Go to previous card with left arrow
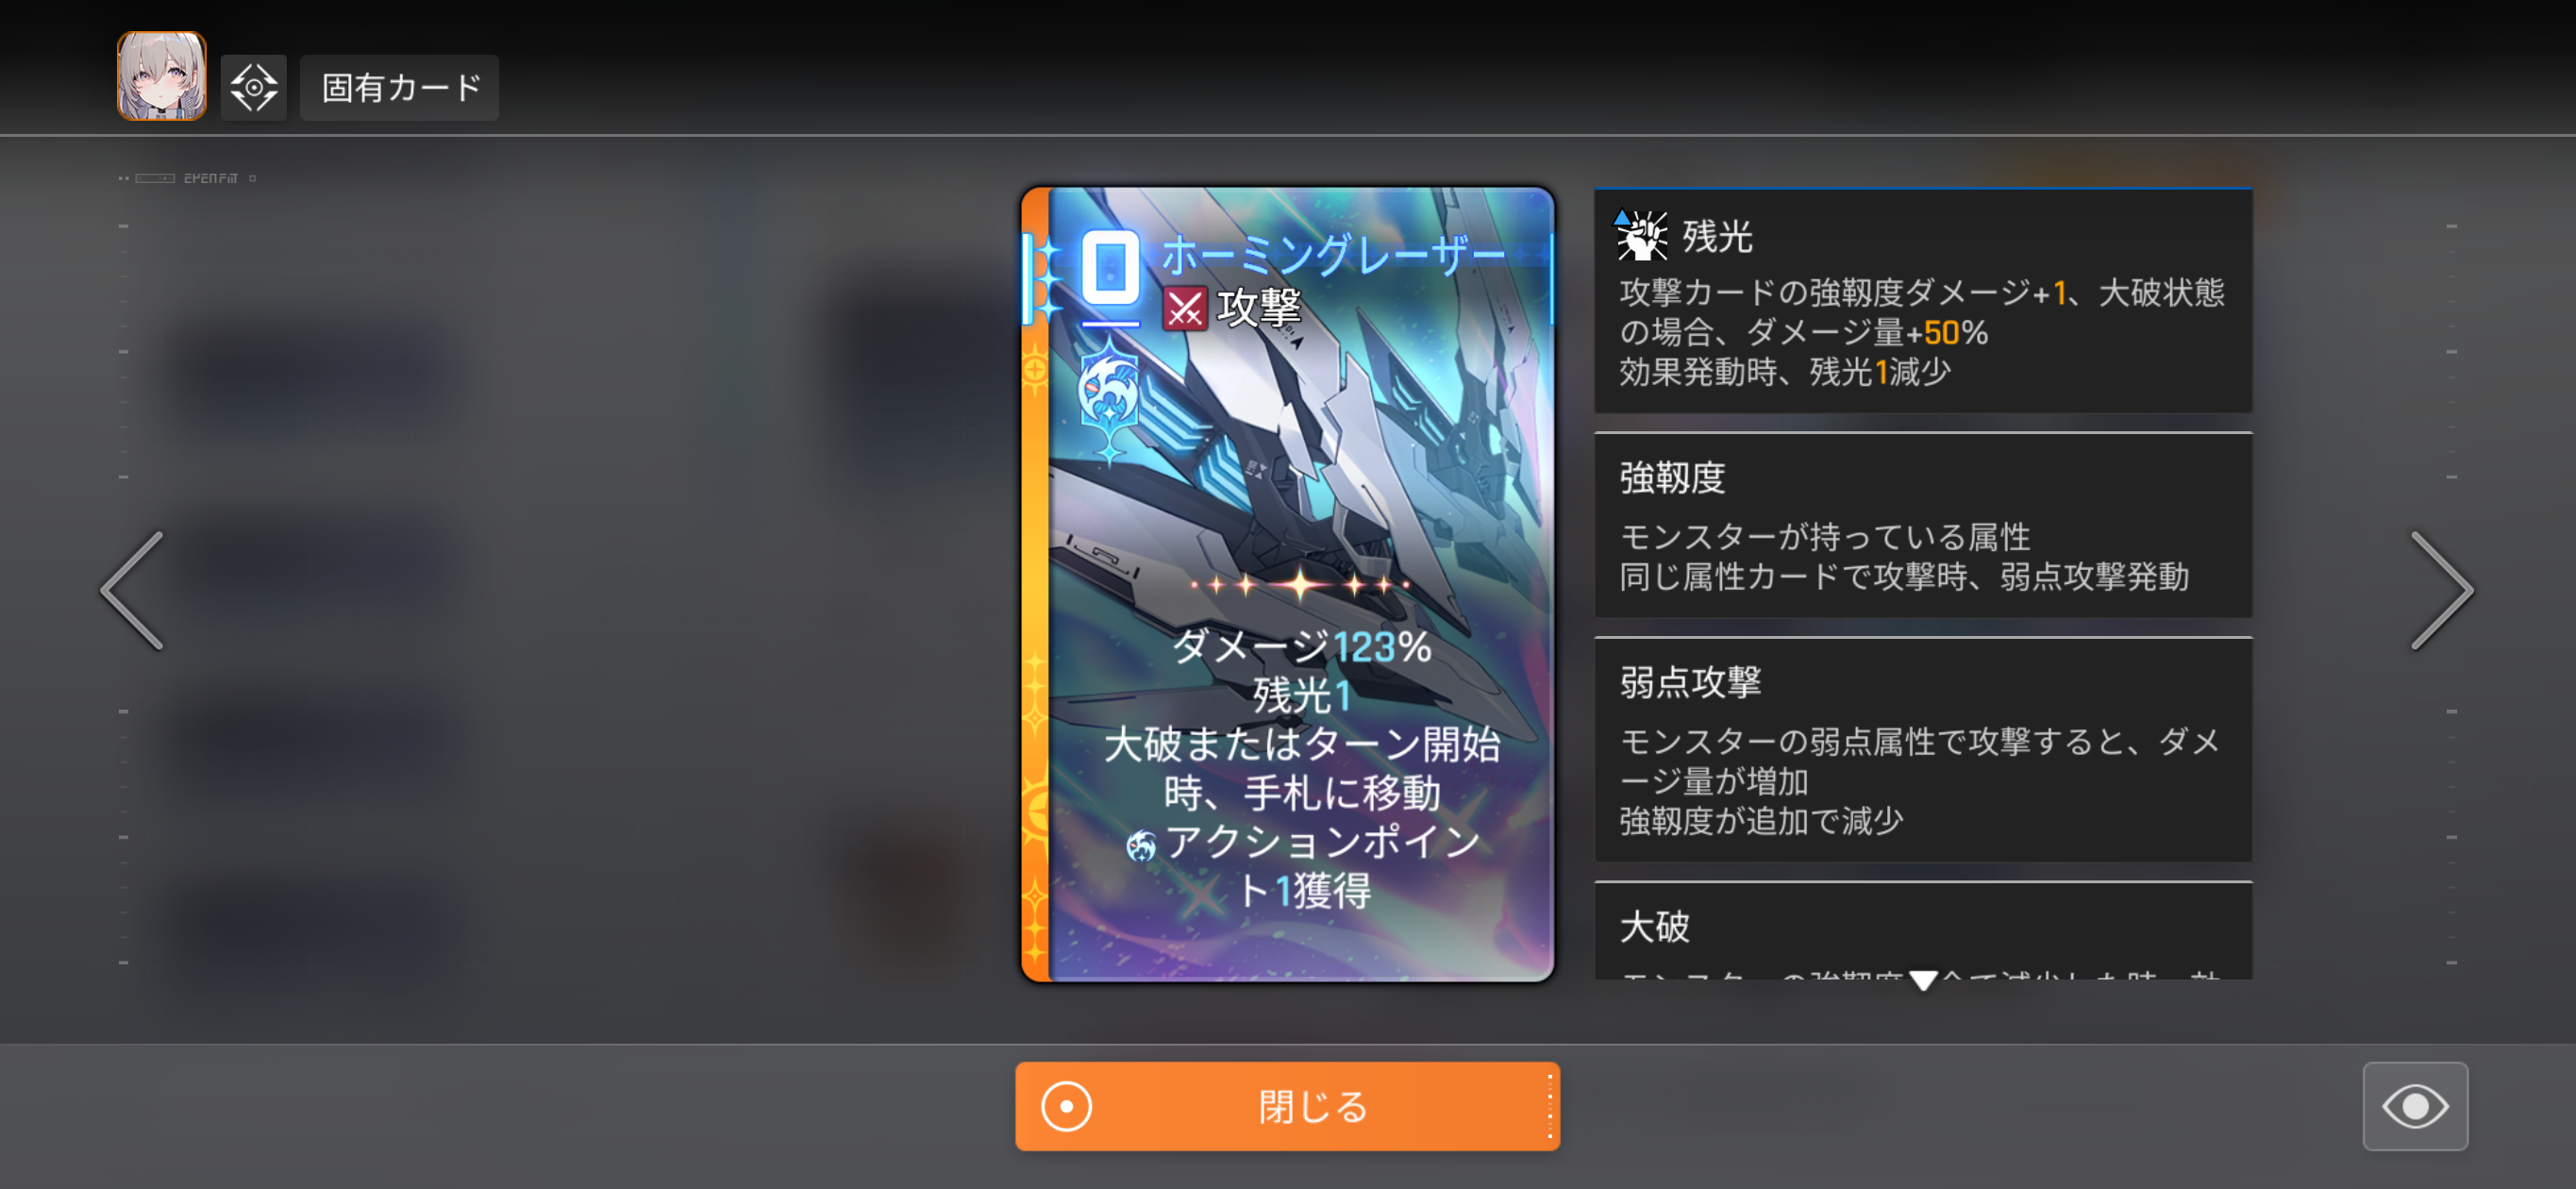This screenshot has width=2576, height=1189. pos(132,590)
